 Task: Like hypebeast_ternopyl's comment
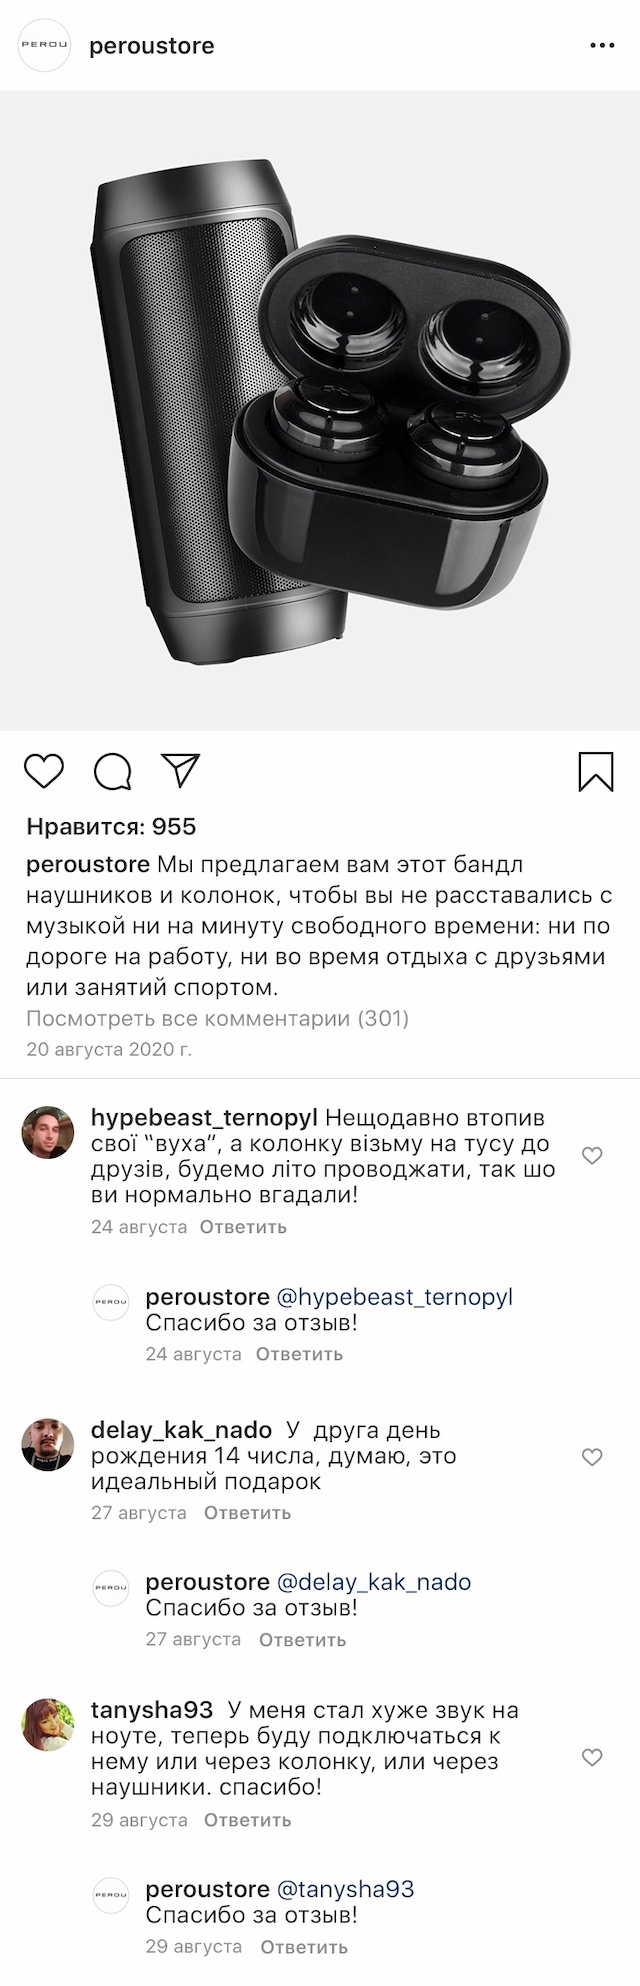(x=592, y=1156)
